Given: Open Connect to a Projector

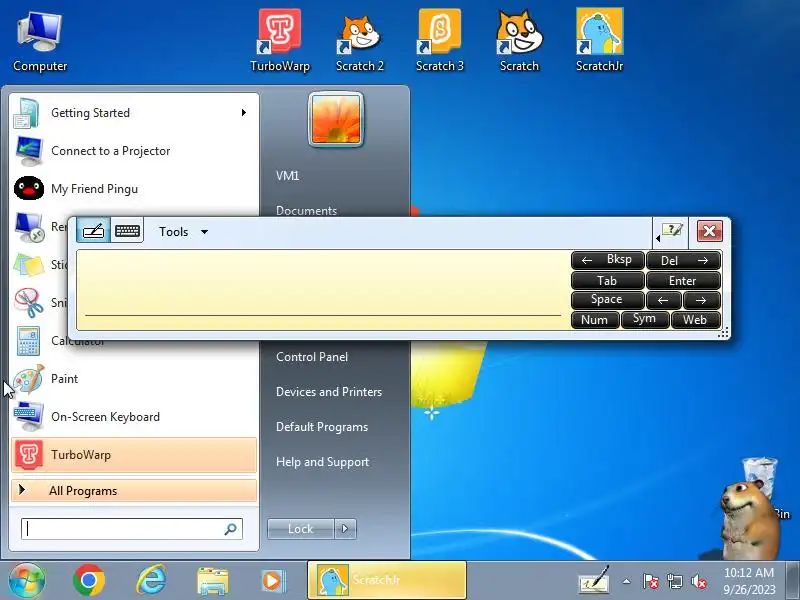Looking at the screenshot, I should [x=133, y=151].
